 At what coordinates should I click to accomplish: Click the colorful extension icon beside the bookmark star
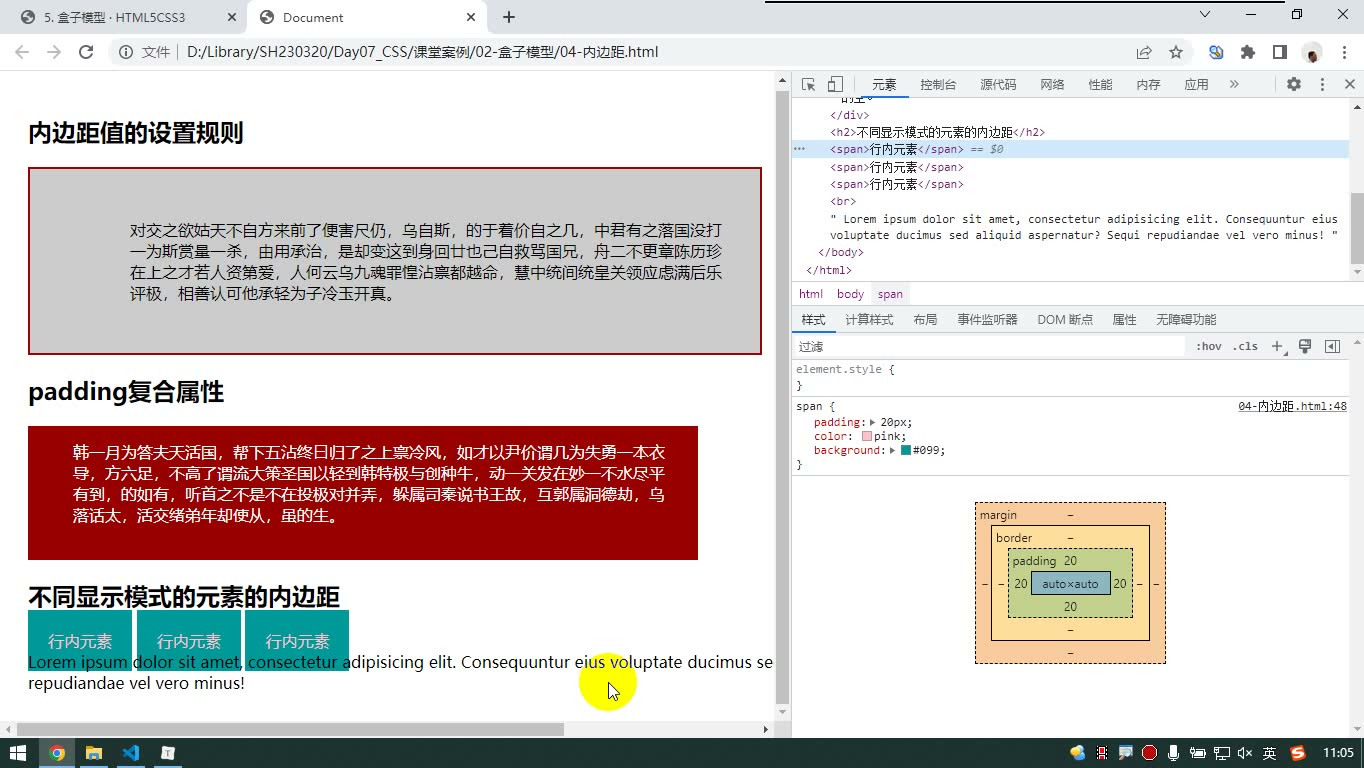pos(1216,52)
